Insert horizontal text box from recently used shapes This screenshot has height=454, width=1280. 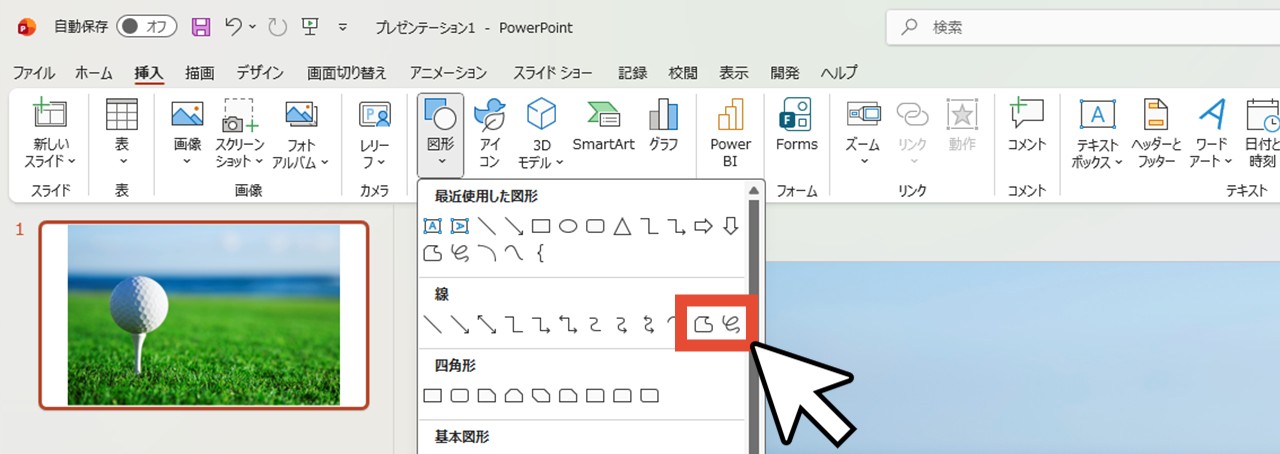pyautogui.click(x=433, y=226)
